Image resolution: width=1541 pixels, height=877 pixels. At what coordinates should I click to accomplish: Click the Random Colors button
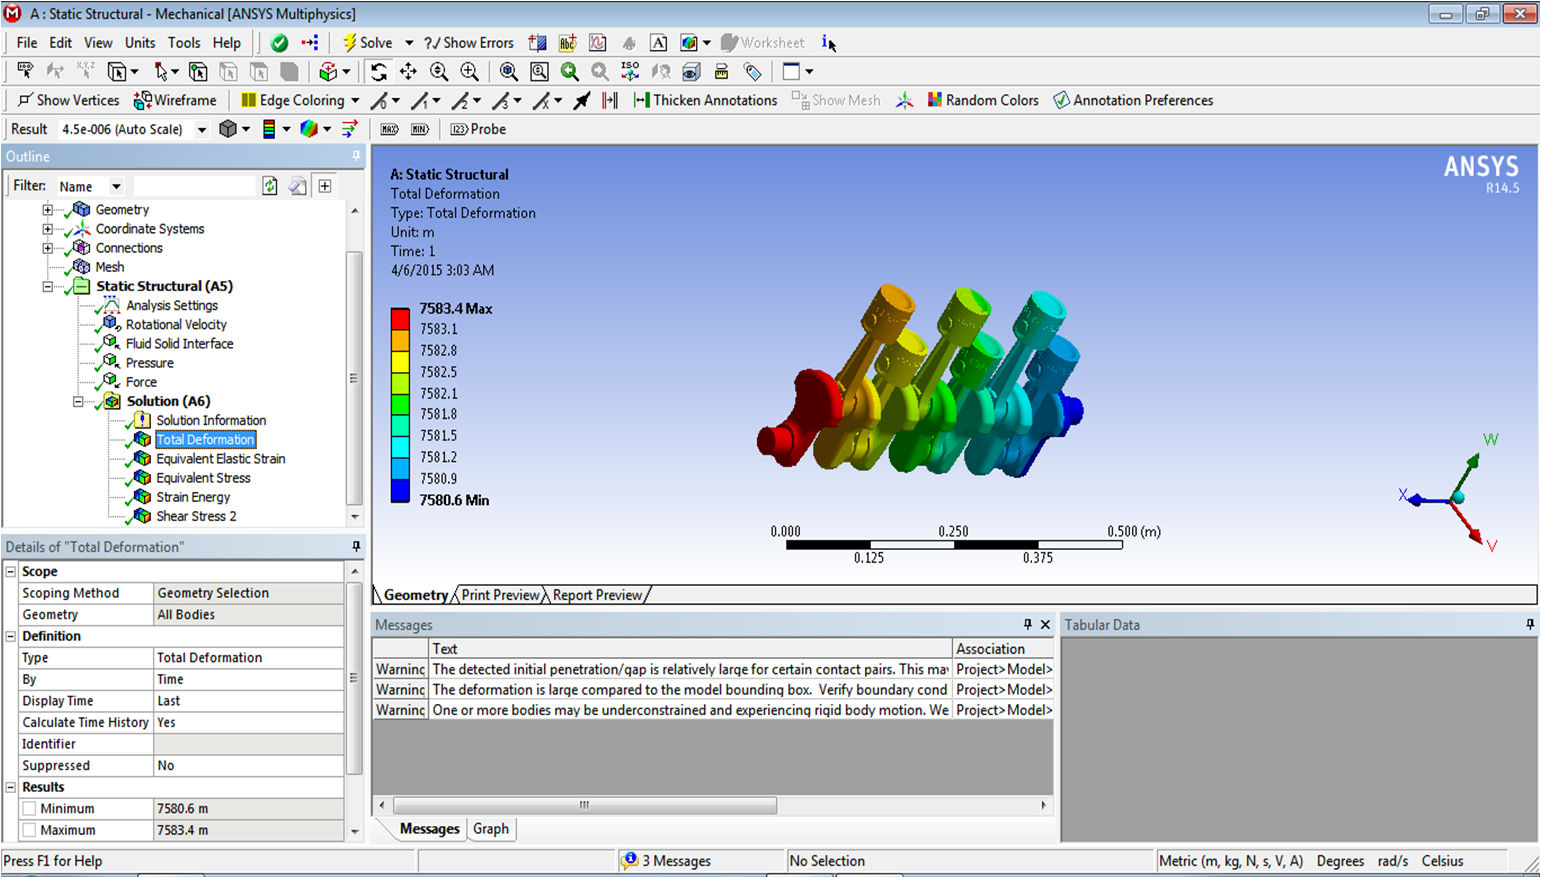983,100
